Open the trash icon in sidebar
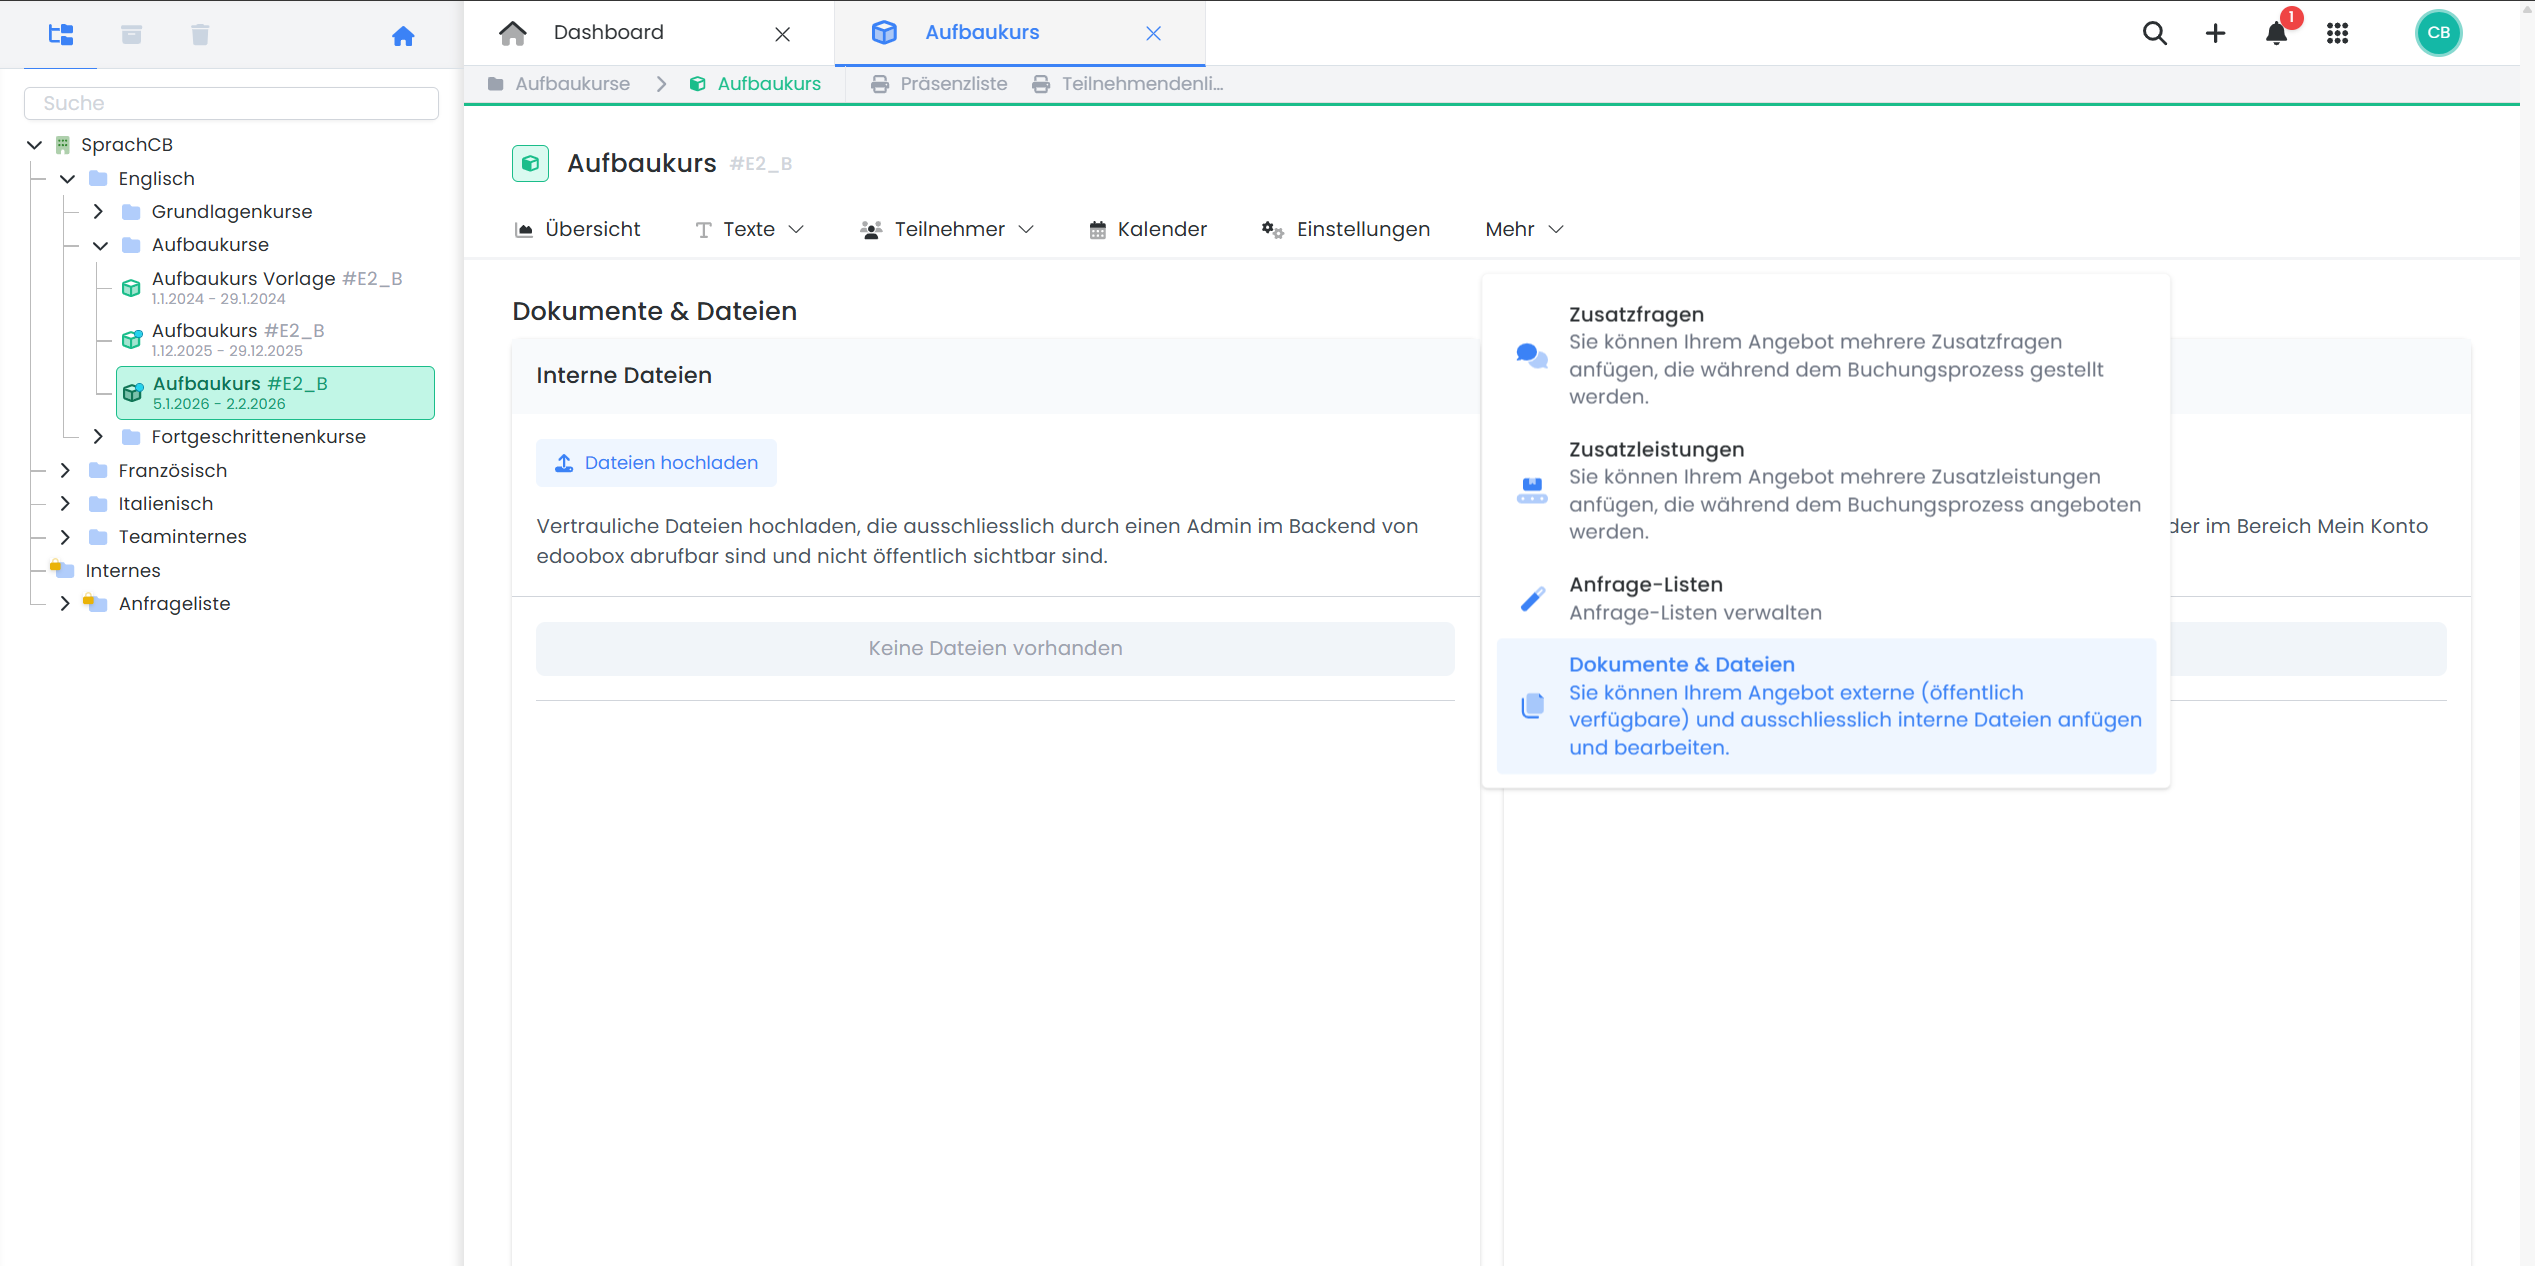 tap(200, 35)
